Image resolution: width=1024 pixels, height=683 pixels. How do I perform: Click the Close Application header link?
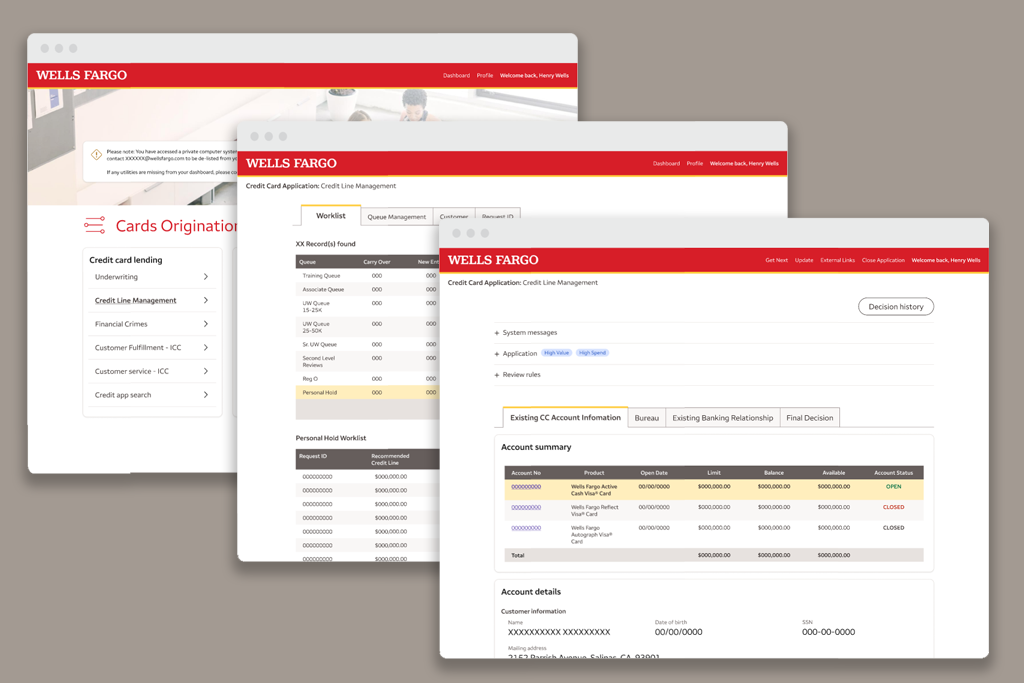coord(883,260)
